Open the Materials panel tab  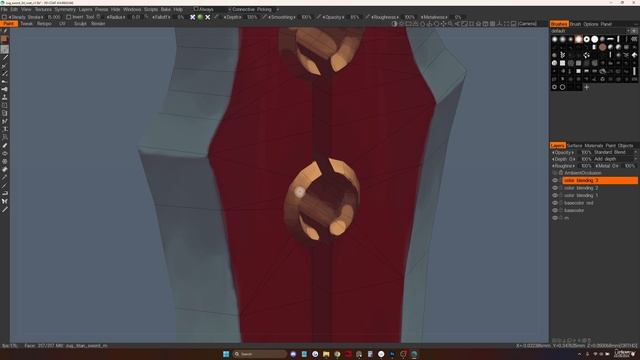pos(593,146)
